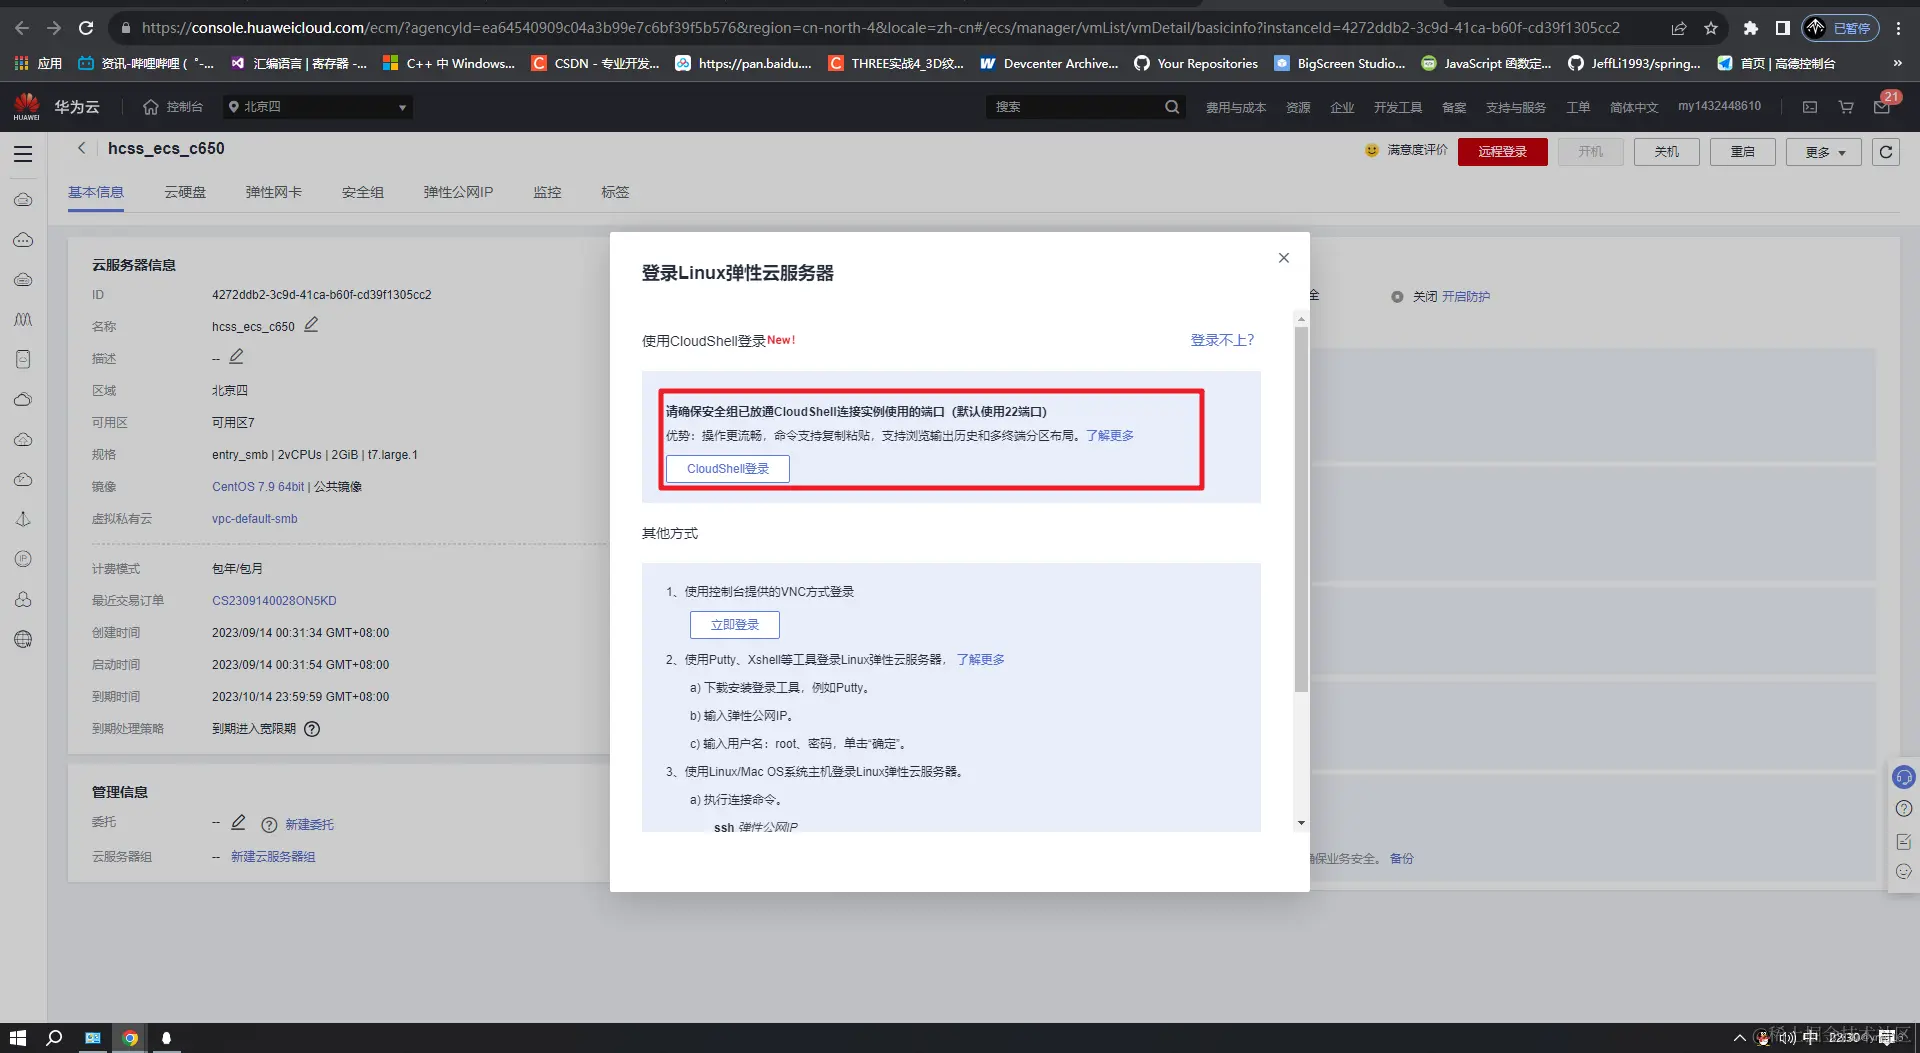Viewport: 1920px width, 1053px height.
Task: Open the vpc-default-smb link
Action: point(254,519)
